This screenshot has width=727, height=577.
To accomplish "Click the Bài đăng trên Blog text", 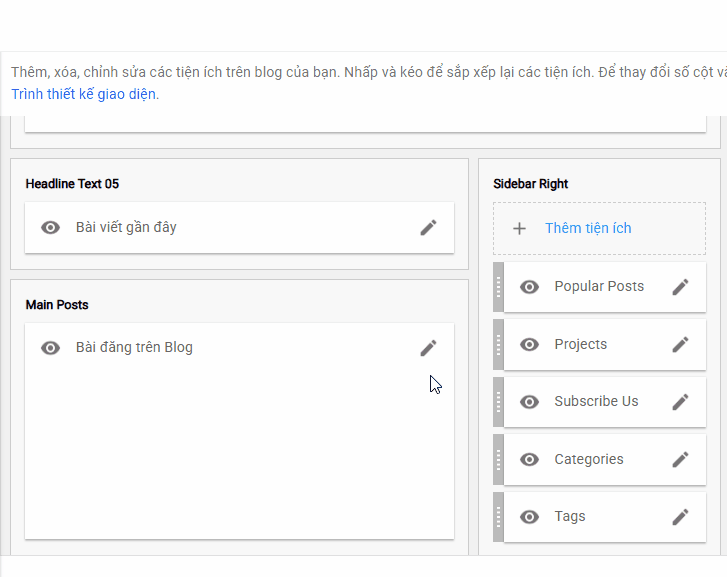I will [x=134, y=347].
